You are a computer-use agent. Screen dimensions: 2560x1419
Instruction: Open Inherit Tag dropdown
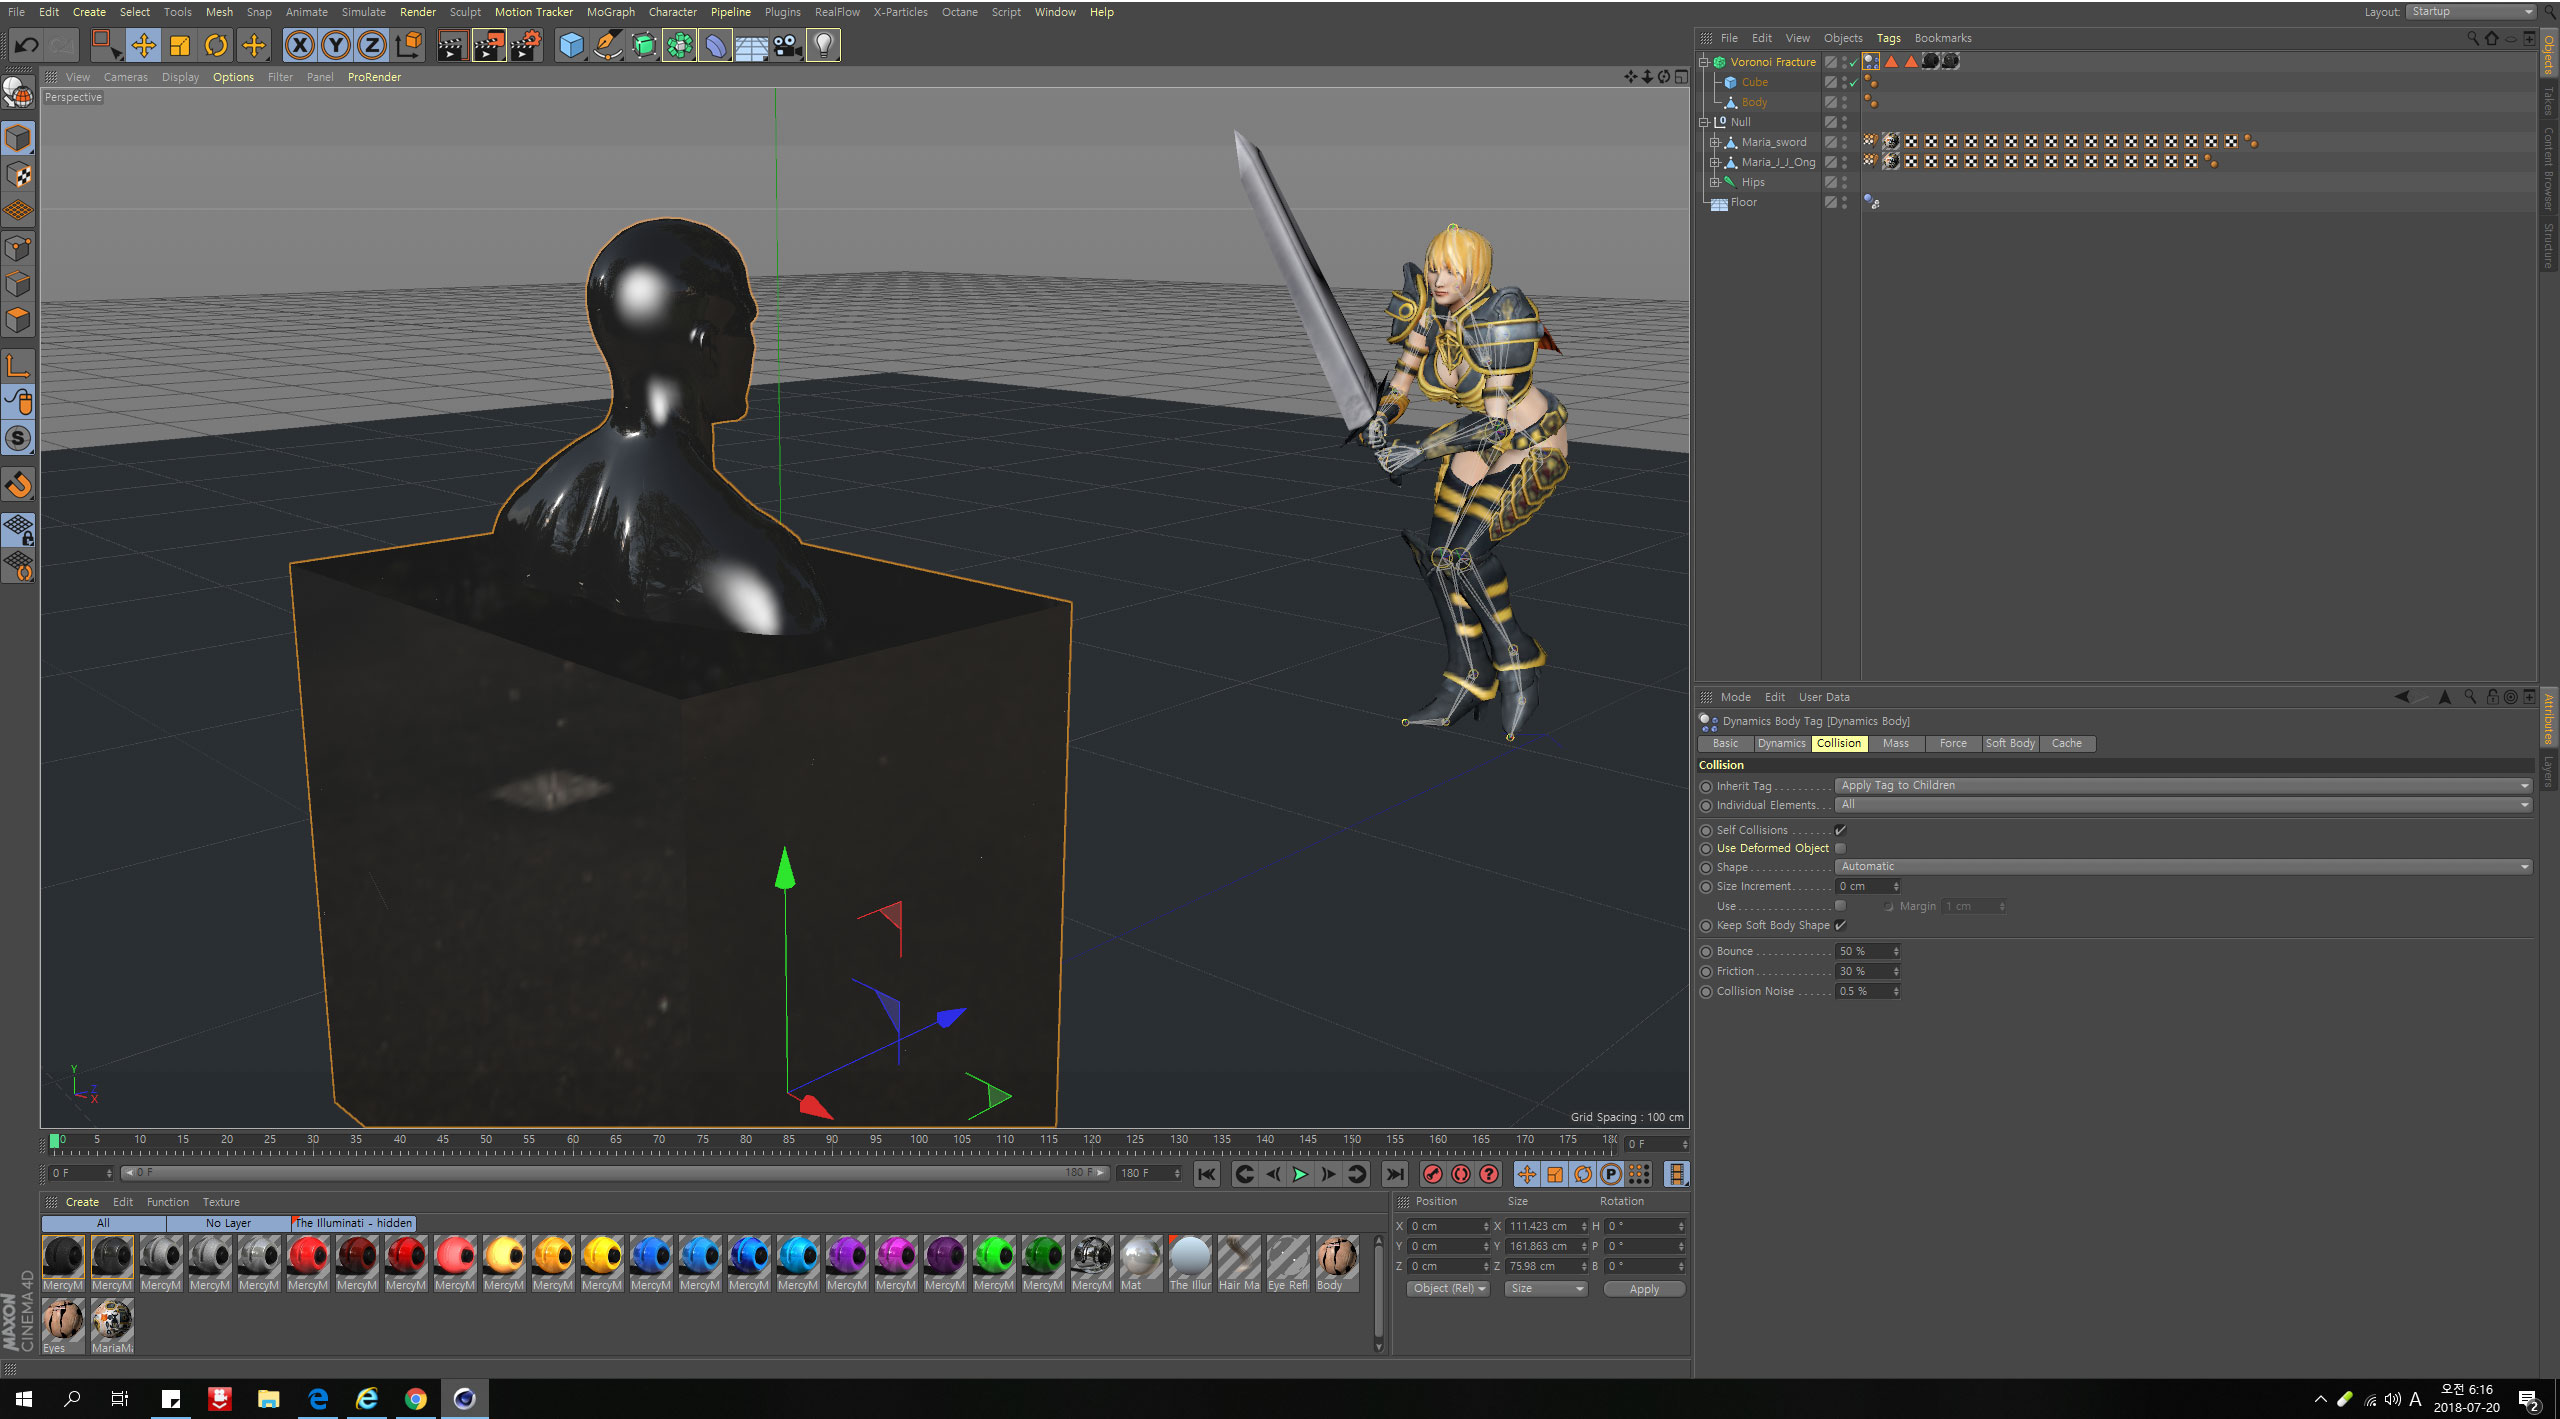point(2183,785)
